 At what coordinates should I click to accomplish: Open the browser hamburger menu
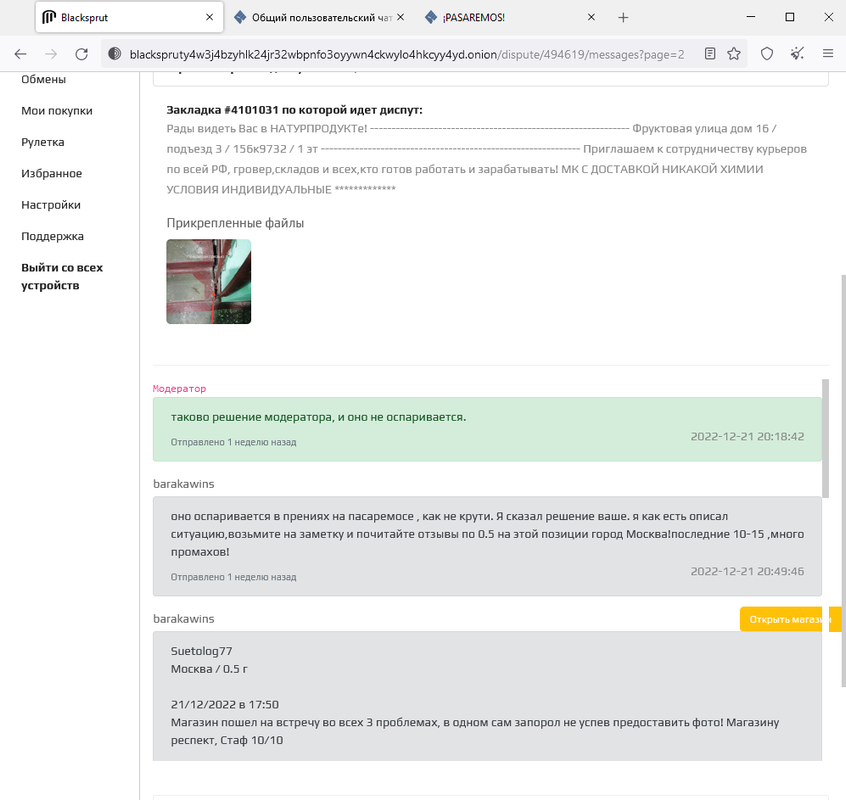point(828,53)
